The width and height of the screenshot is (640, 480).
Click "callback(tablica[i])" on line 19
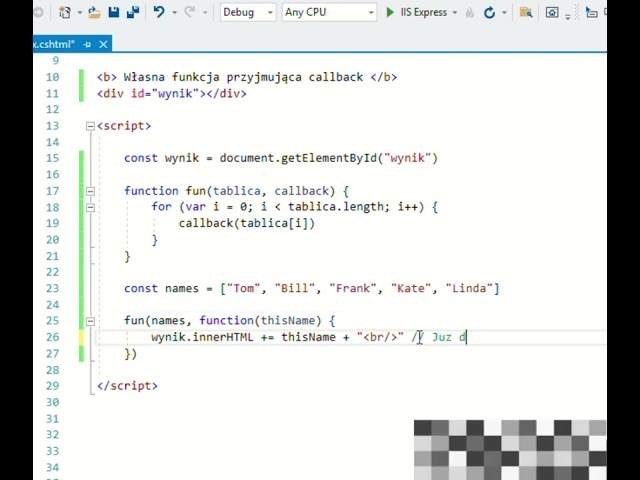tap(247, 223)
